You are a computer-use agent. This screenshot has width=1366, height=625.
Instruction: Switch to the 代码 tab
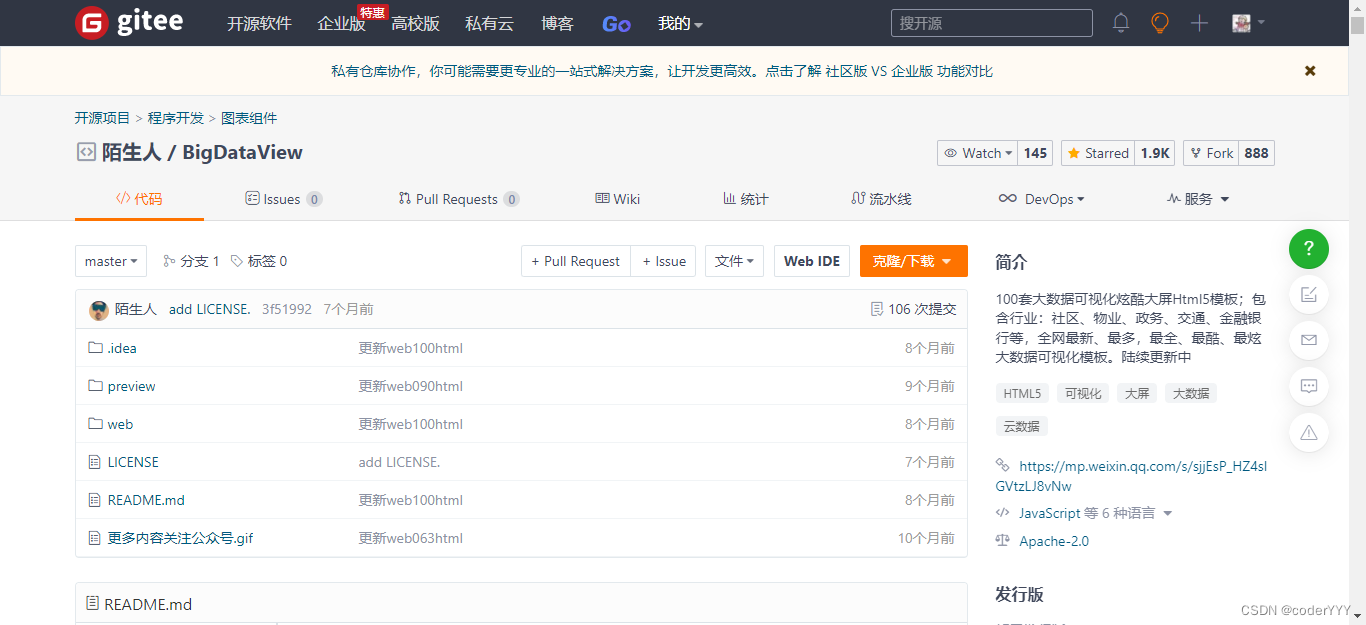pos(139,199)
